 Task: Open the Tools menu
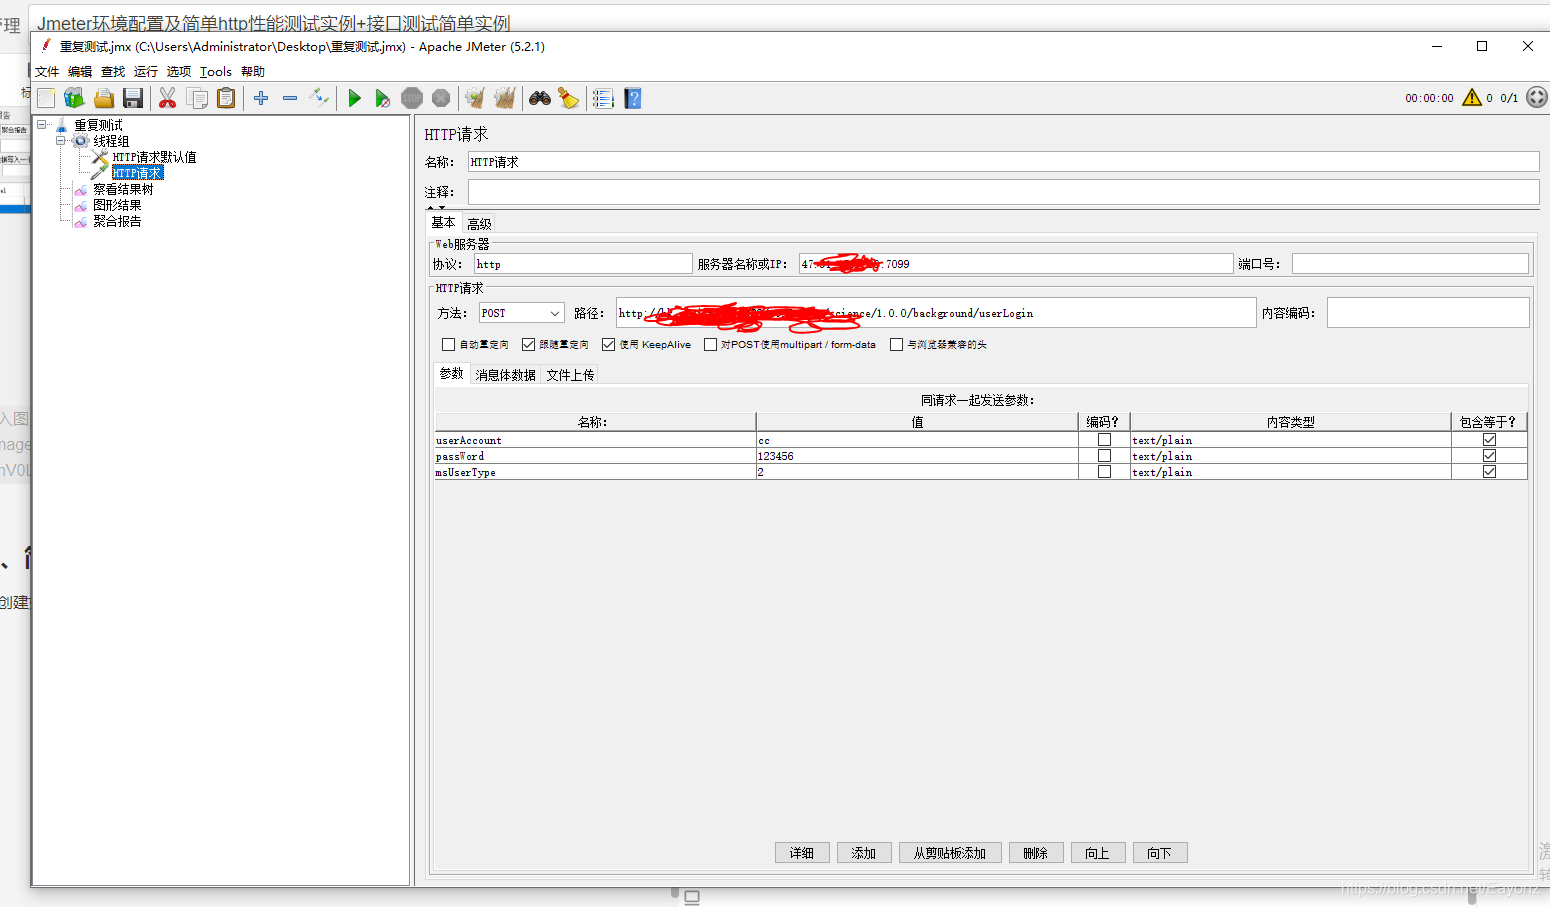pos(216,72)
